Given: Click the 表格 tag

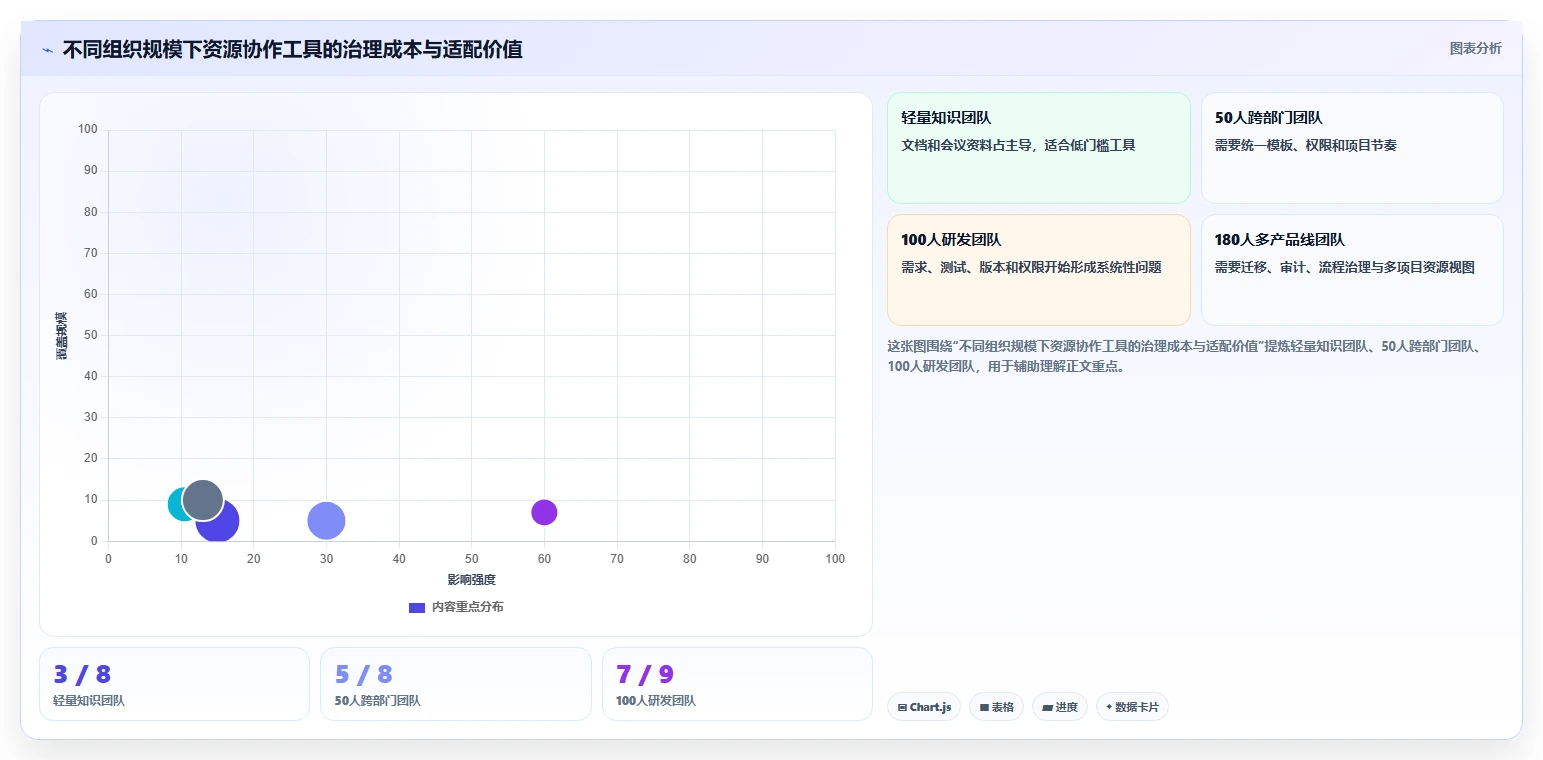Looking at the screenshot, I should [997, 707].
